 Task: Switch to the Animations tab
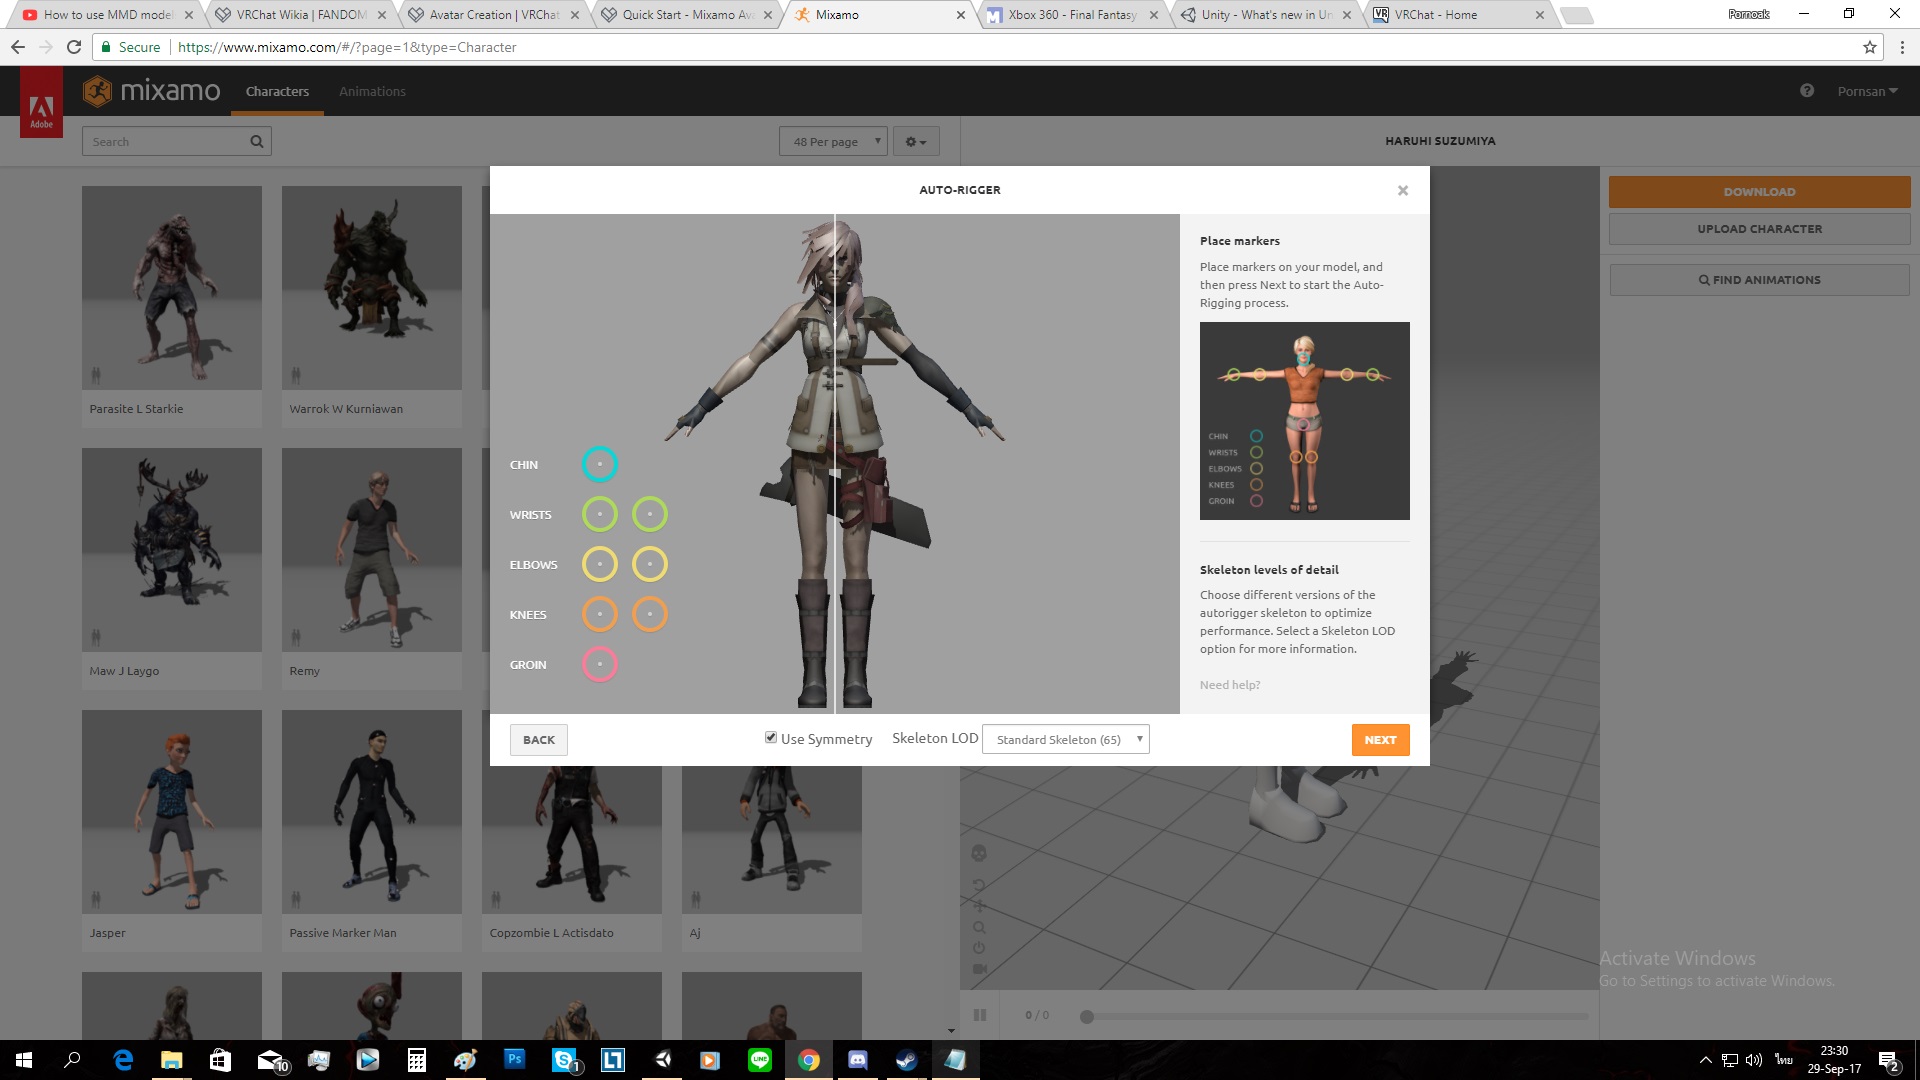(372, 91)
